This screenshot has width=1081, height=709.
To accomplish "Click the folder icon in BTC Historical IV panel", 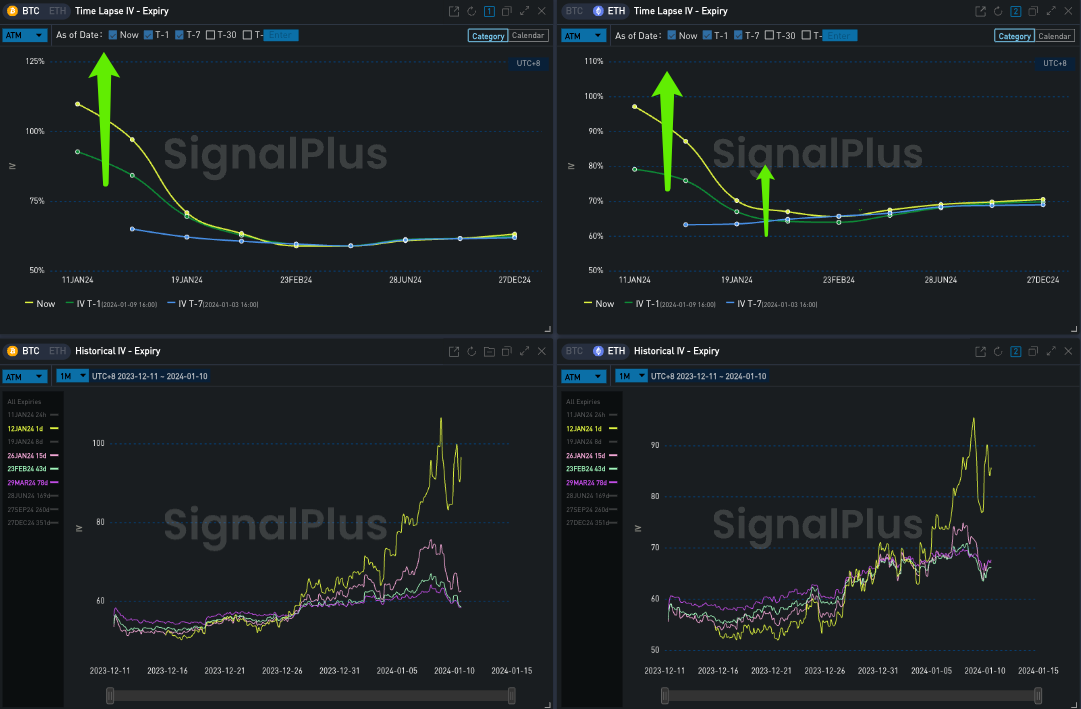I will tap(489, 351).
